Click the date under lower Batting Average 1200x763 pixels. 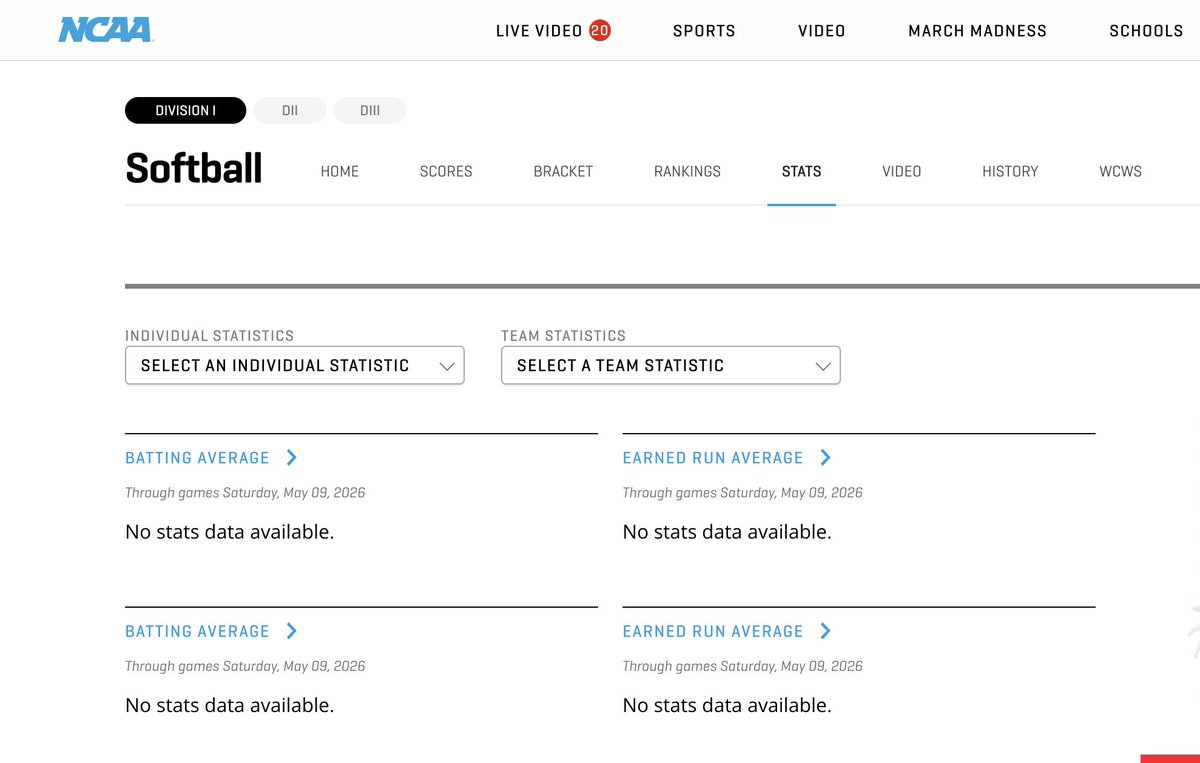click(245, 666)
